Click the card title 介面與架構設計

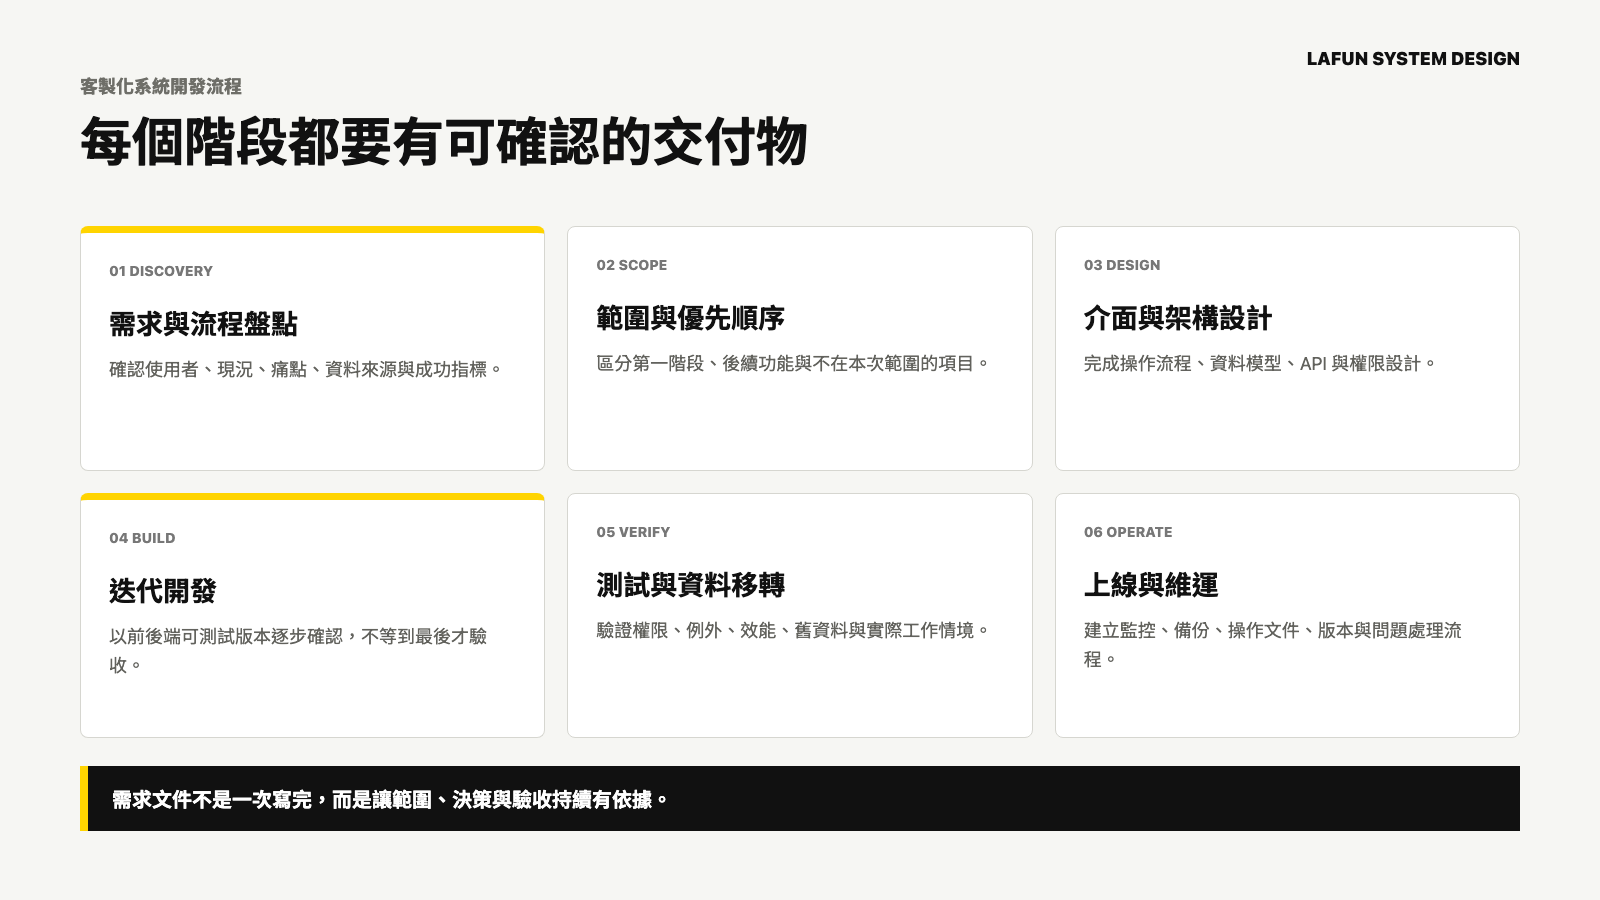(x=1178, y=318)
